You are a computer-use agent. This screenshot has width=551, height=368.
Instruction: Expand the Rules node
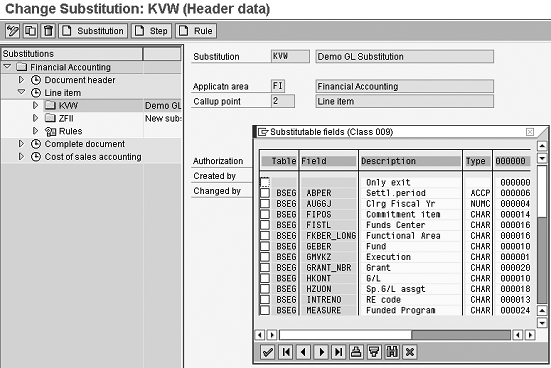[x=35, y=131]
